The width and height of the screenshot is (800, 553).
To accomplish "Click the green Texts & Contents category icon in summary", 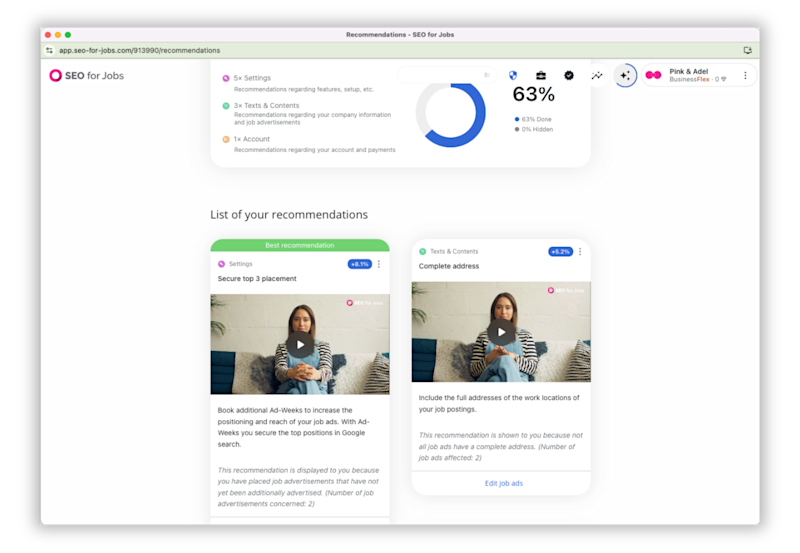I will [226, 106].
